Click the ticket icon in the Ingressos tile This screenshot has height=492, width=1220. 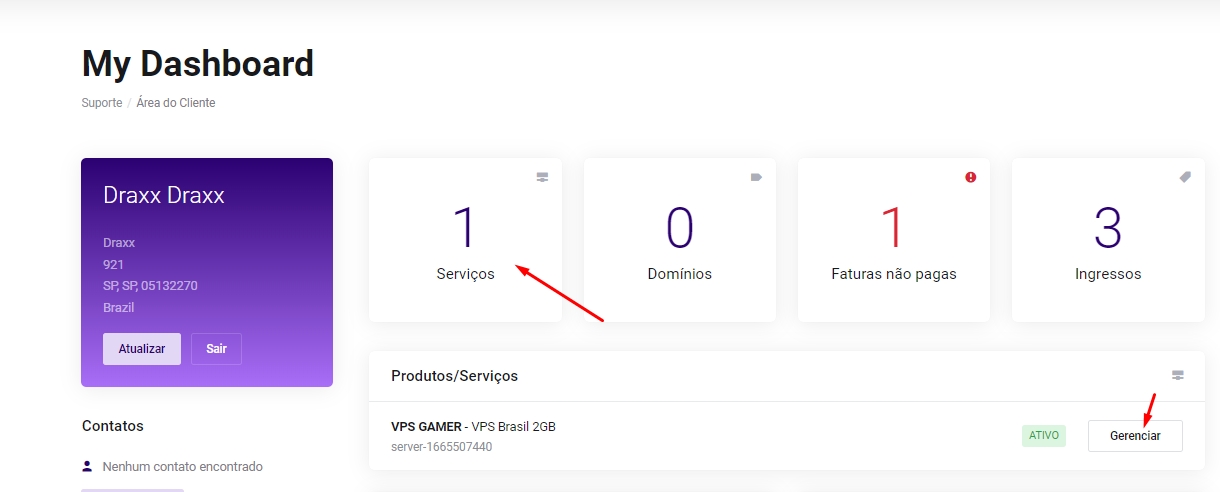point(1185,177)
